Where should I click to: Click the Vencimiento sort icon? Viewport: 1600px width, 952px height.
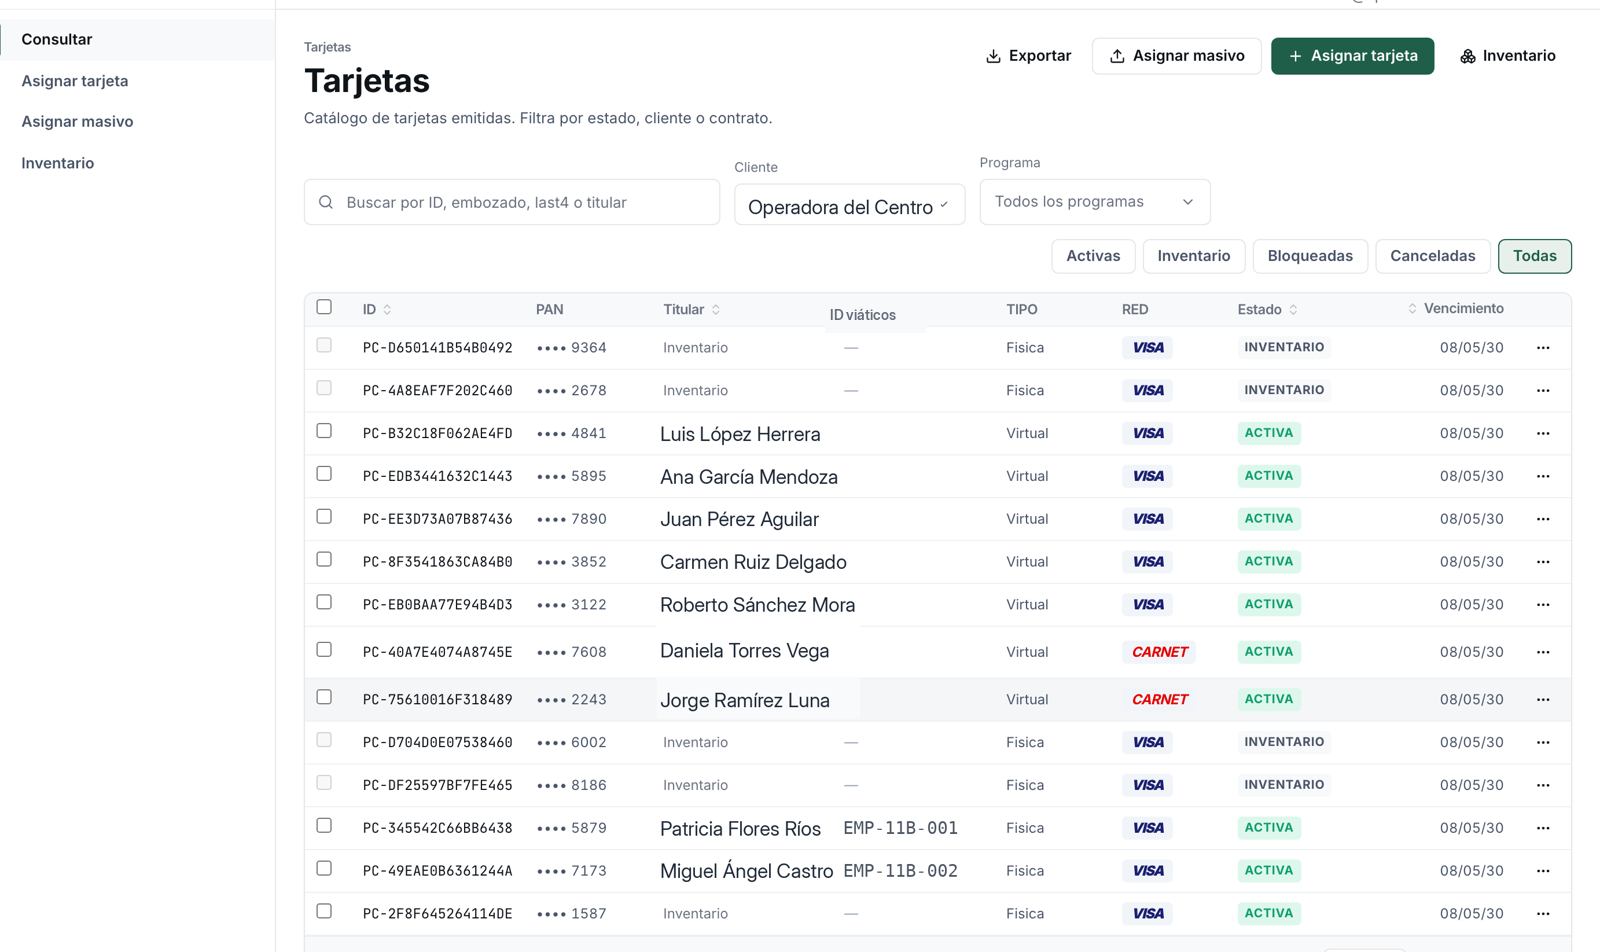(1412, 309)
